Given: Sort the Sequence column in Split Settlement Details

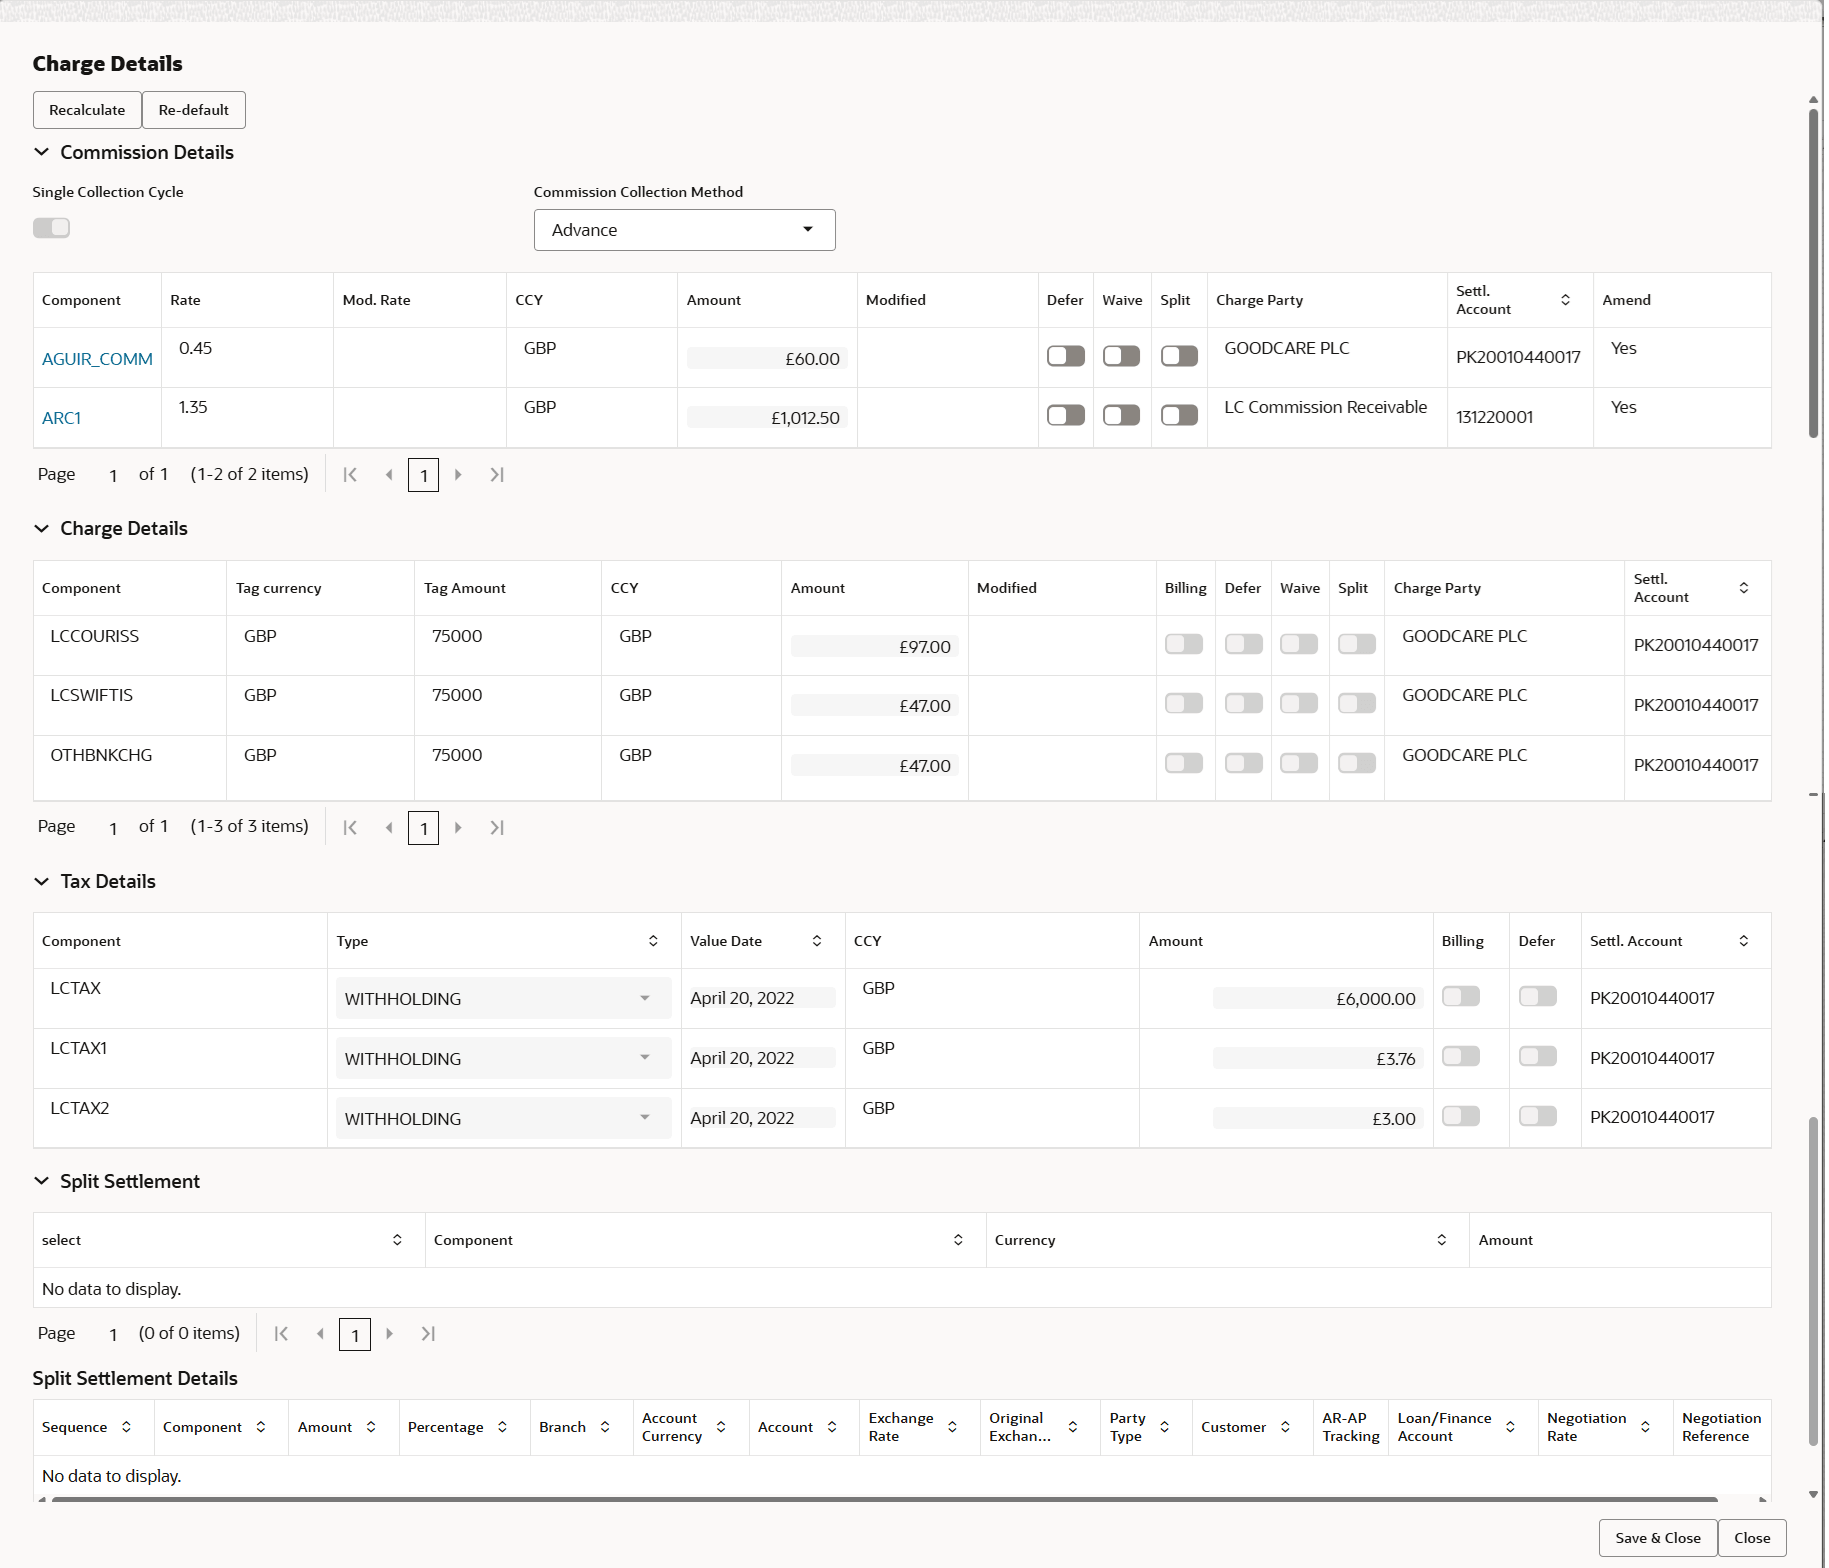Looking at the screenshot, I should 127,1427.
